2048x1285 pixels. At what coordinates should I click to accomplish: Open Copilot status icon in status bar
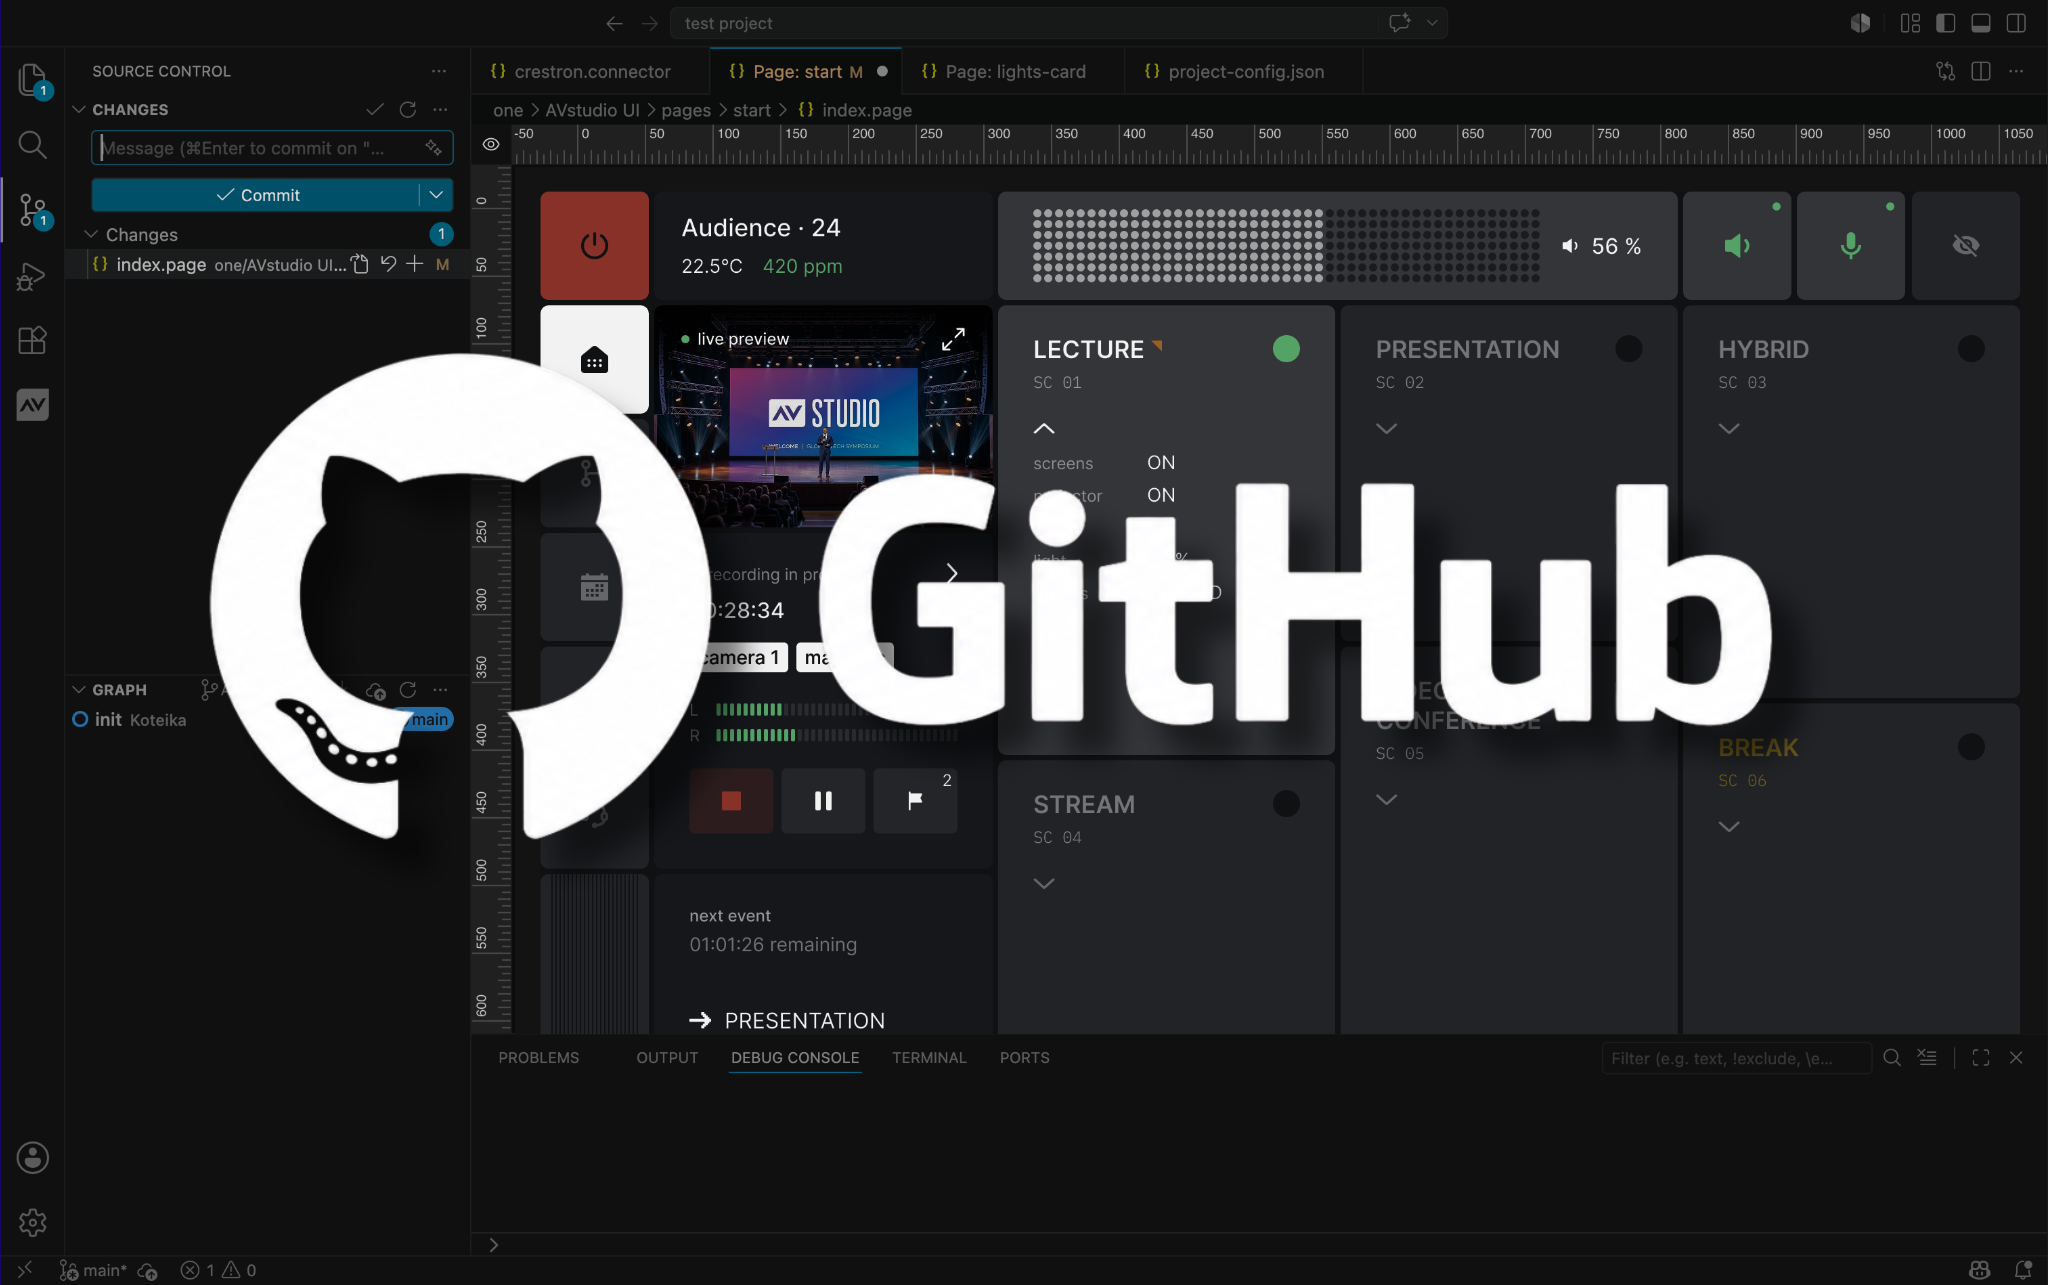pyautogui.click(x=1980, y=1270)
